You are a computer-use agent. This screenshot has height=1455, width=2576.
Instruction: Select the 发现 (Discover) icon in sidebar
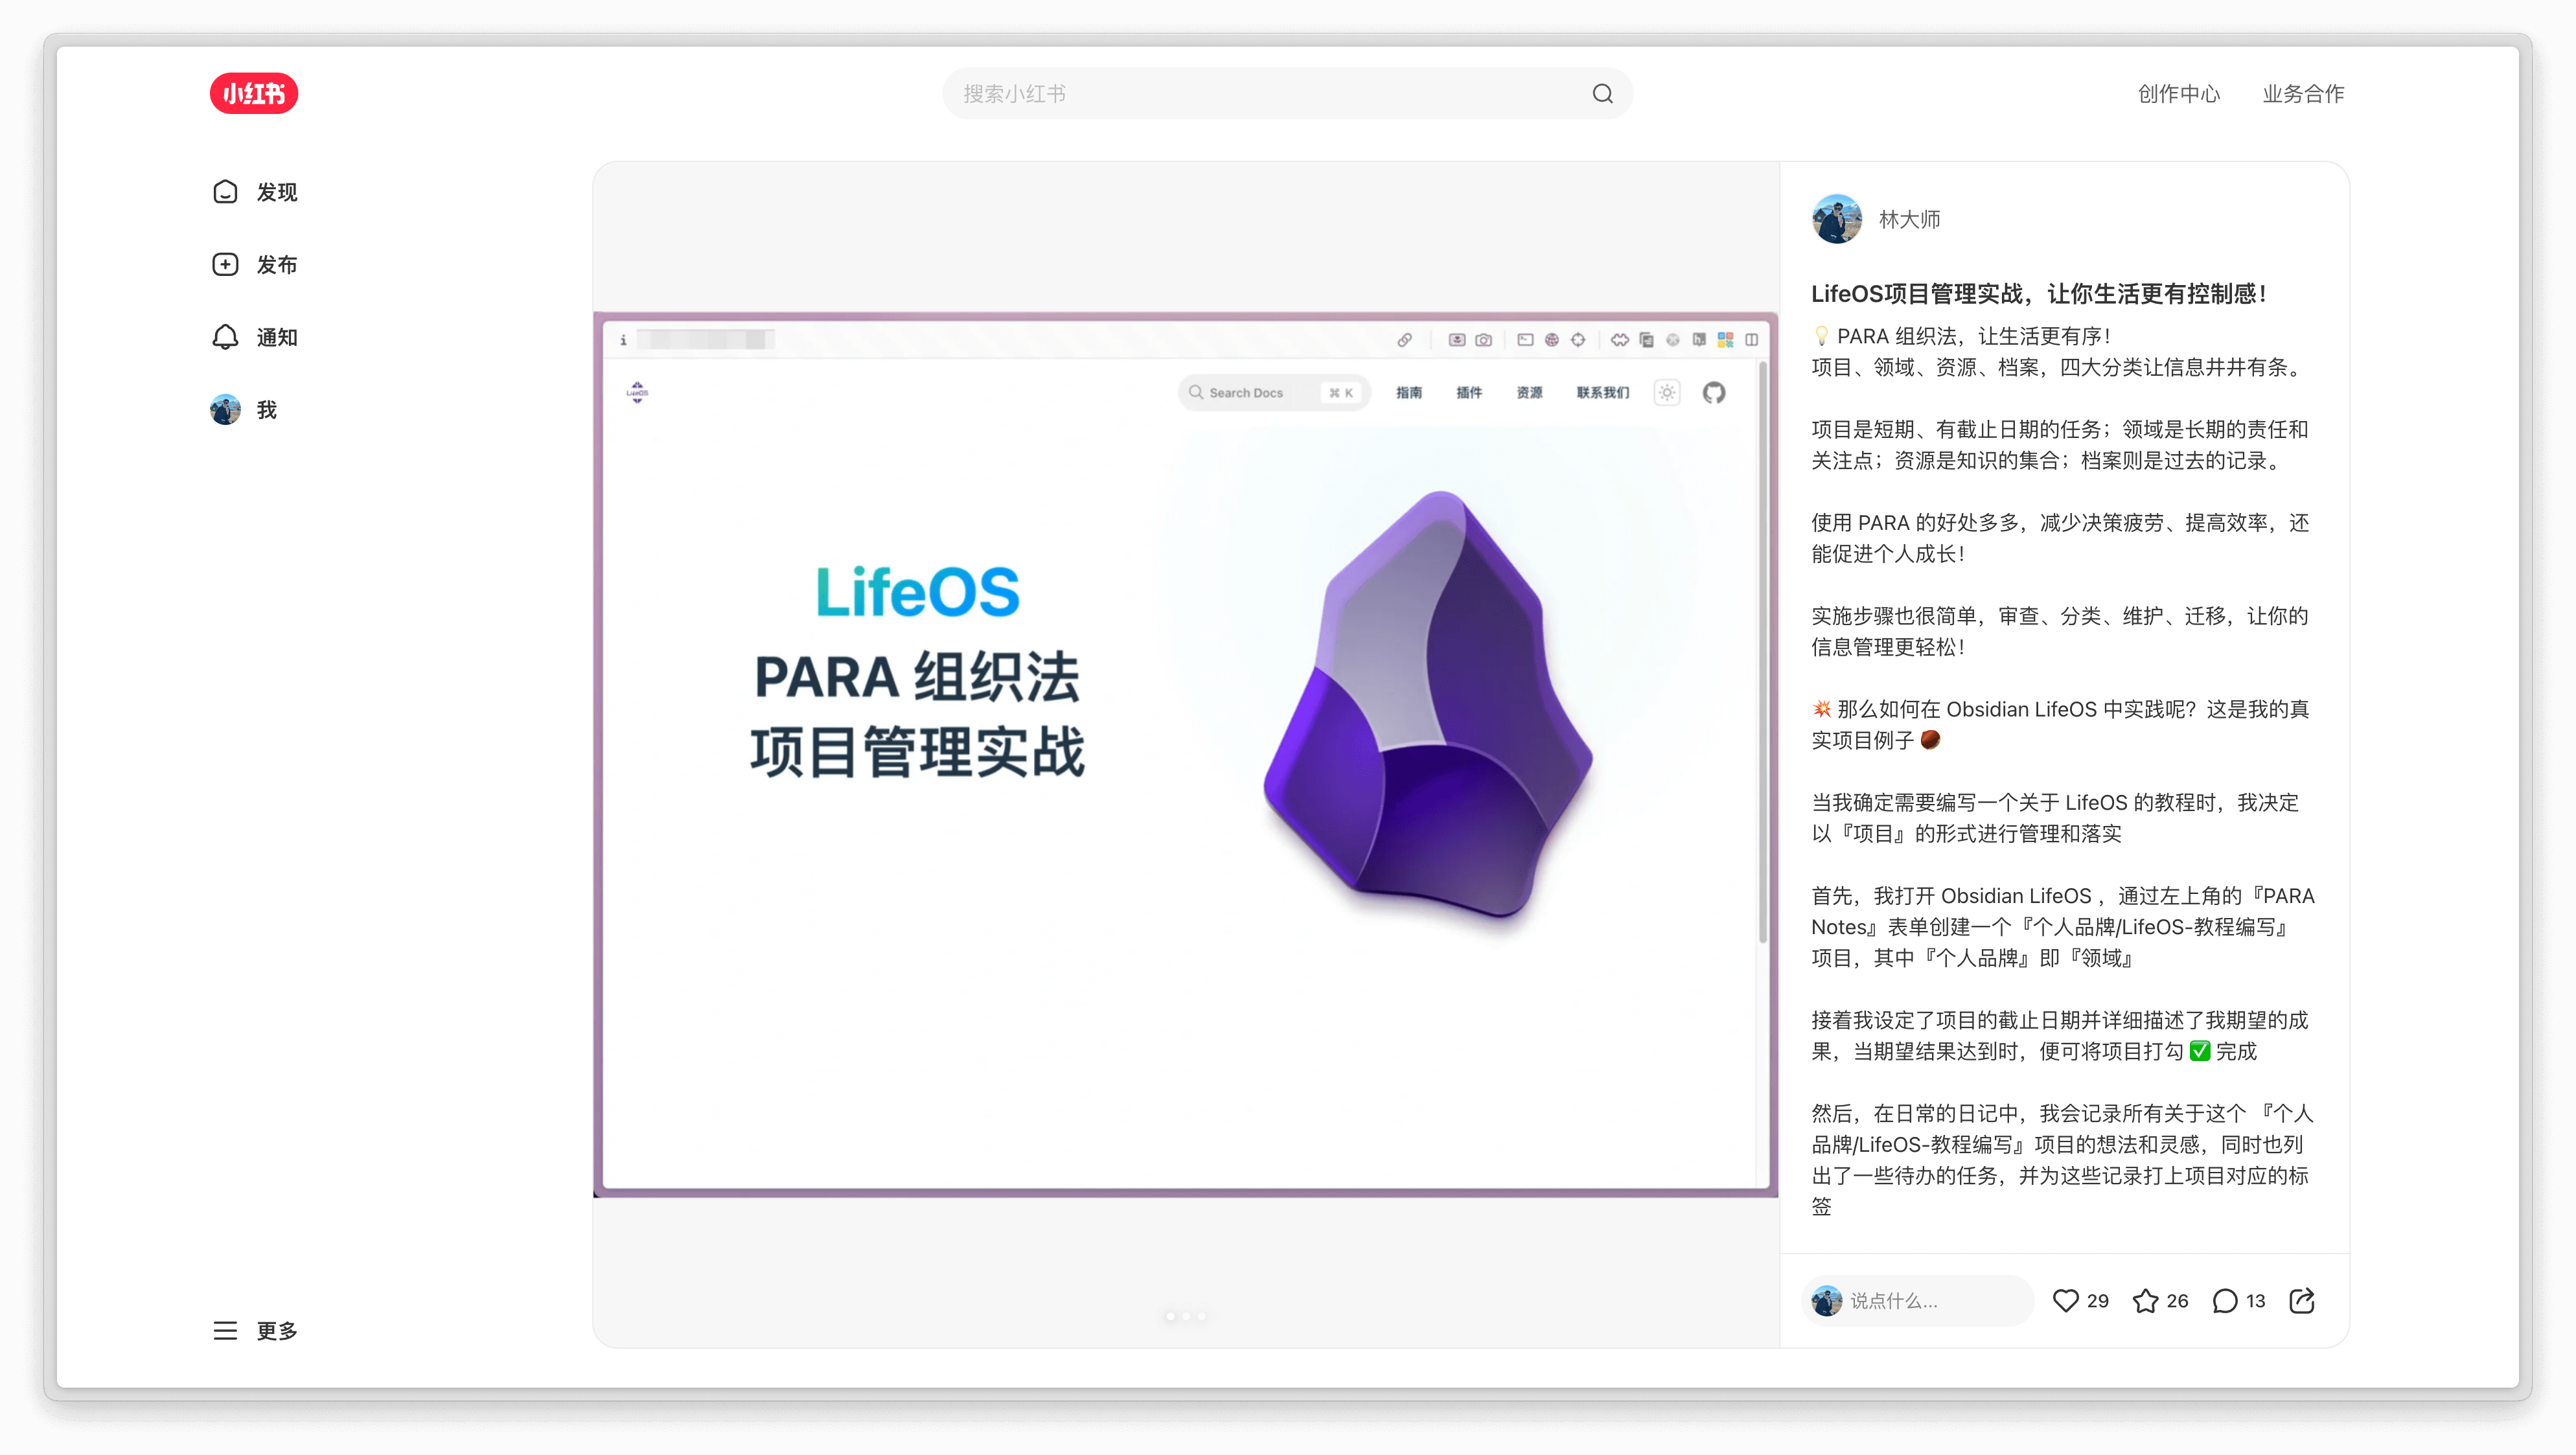pos(225,191)
